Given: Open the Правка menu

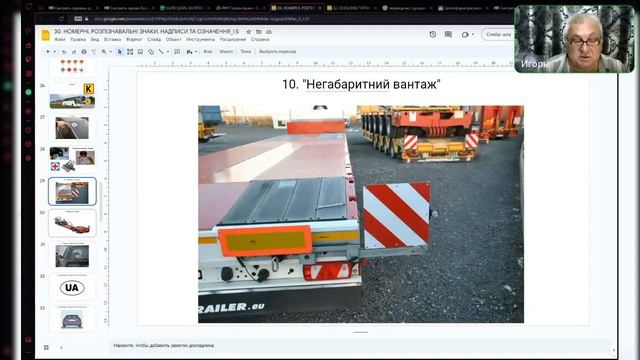Looking at the screenshot, I should tap(78, 40).
